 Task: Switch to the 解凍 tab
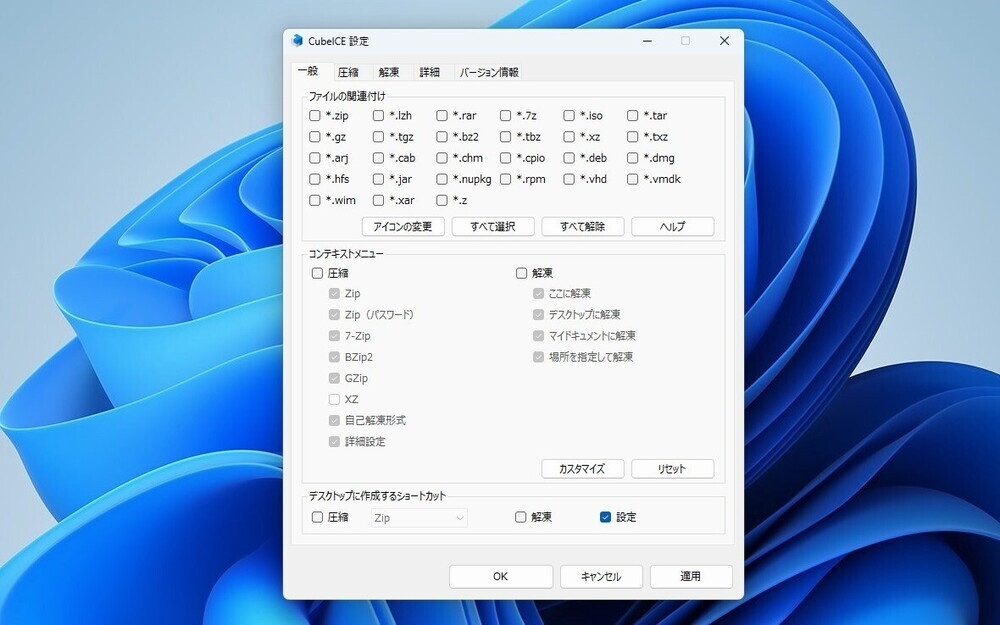coord(389,72)
